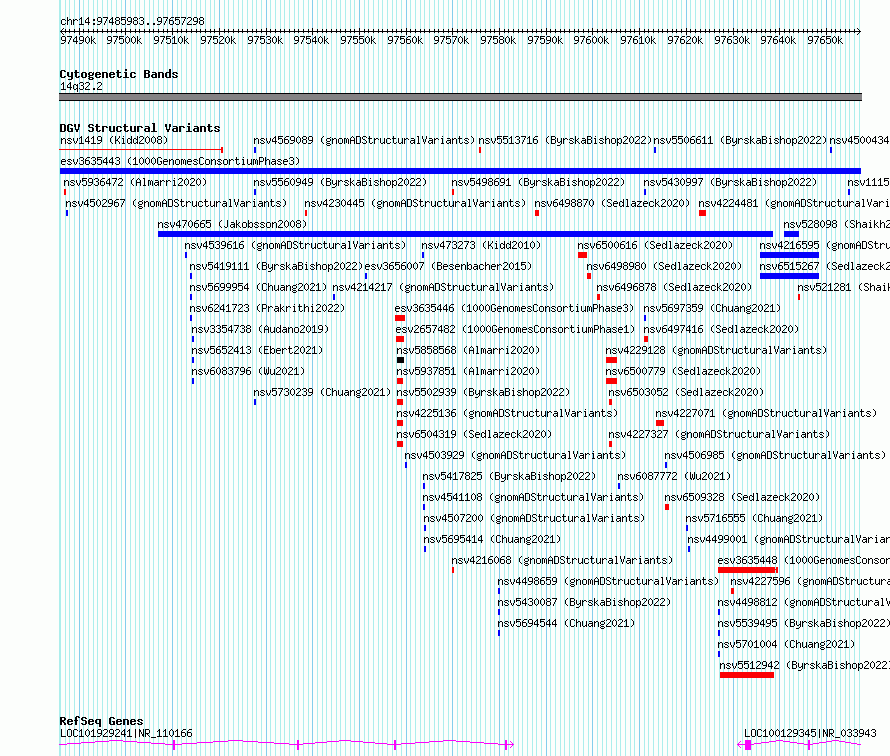Click nsv4225136 gnomAD variant label
Screen dimensions: 890x756
pos(507,413)
